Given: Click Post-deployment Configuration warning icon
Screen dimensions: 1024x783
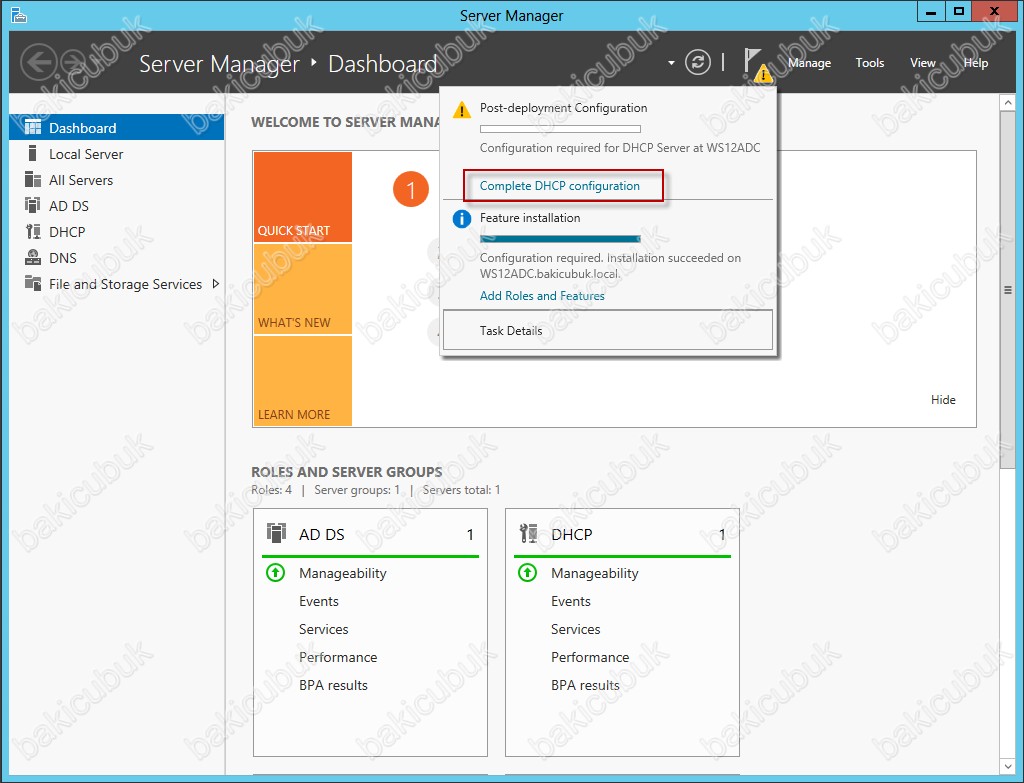Looking at the screenshot, I should pos(462,110).
